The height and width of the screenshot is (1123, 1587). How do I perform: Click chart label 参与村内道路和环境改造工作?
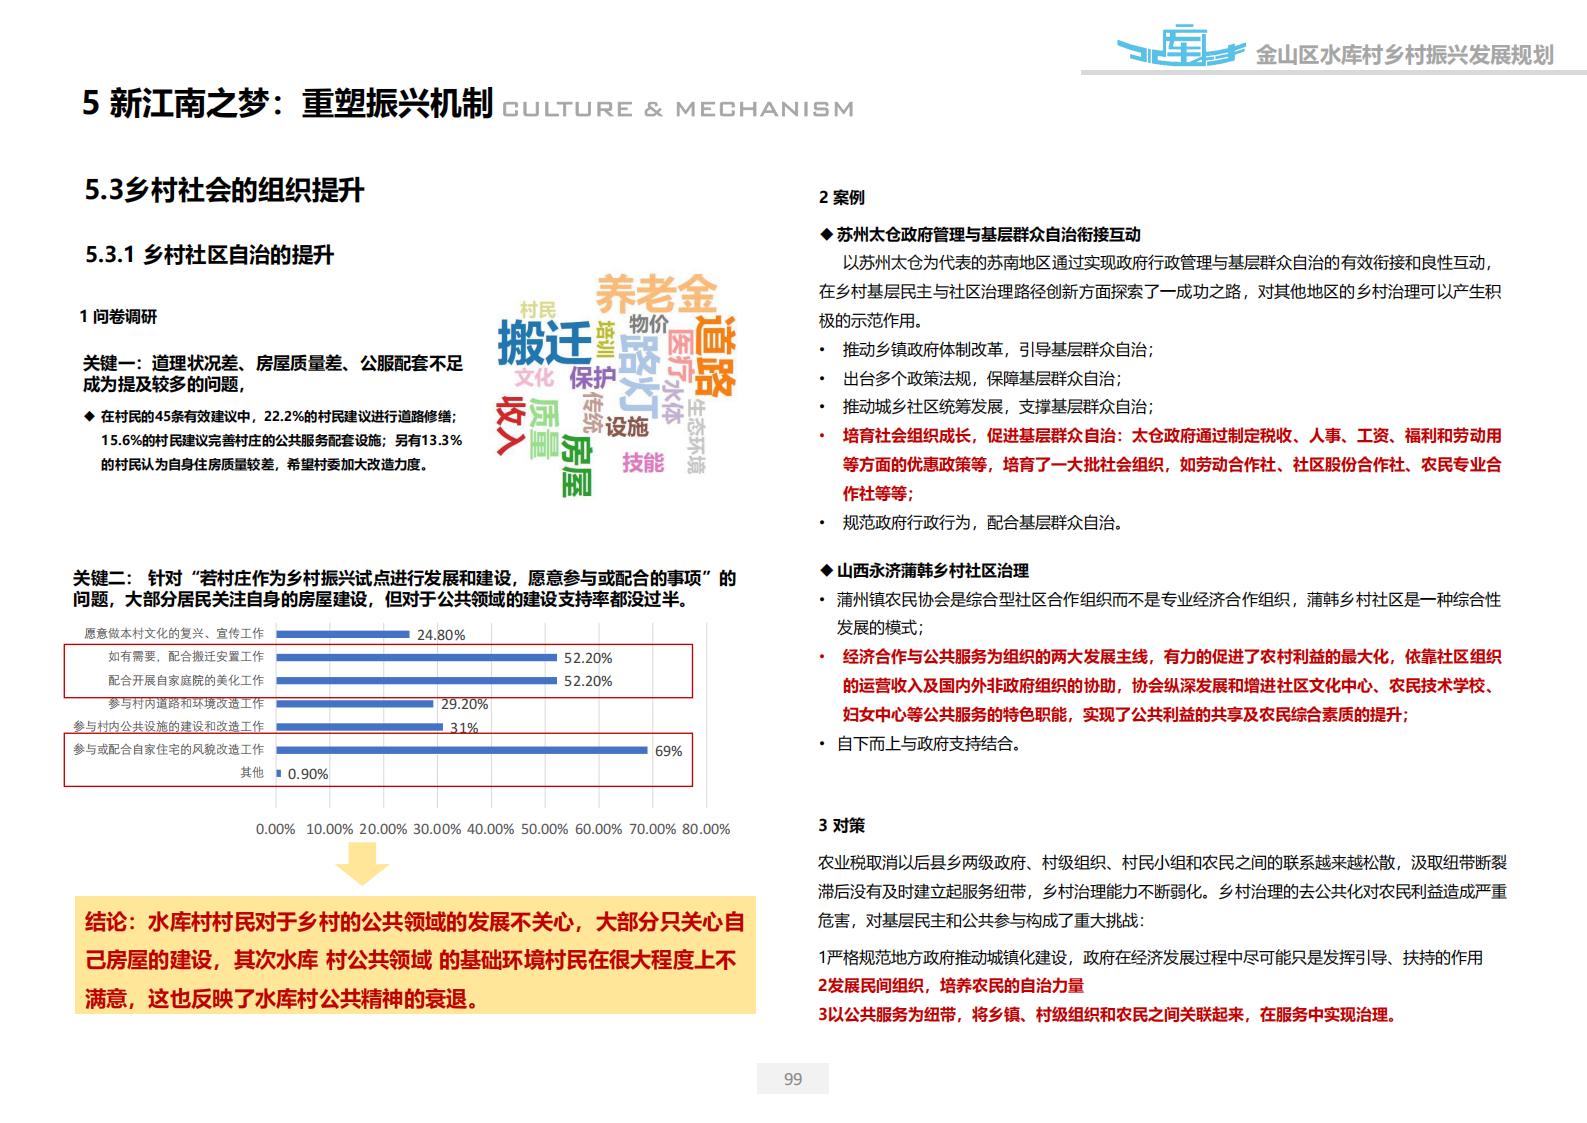(186, 703)
